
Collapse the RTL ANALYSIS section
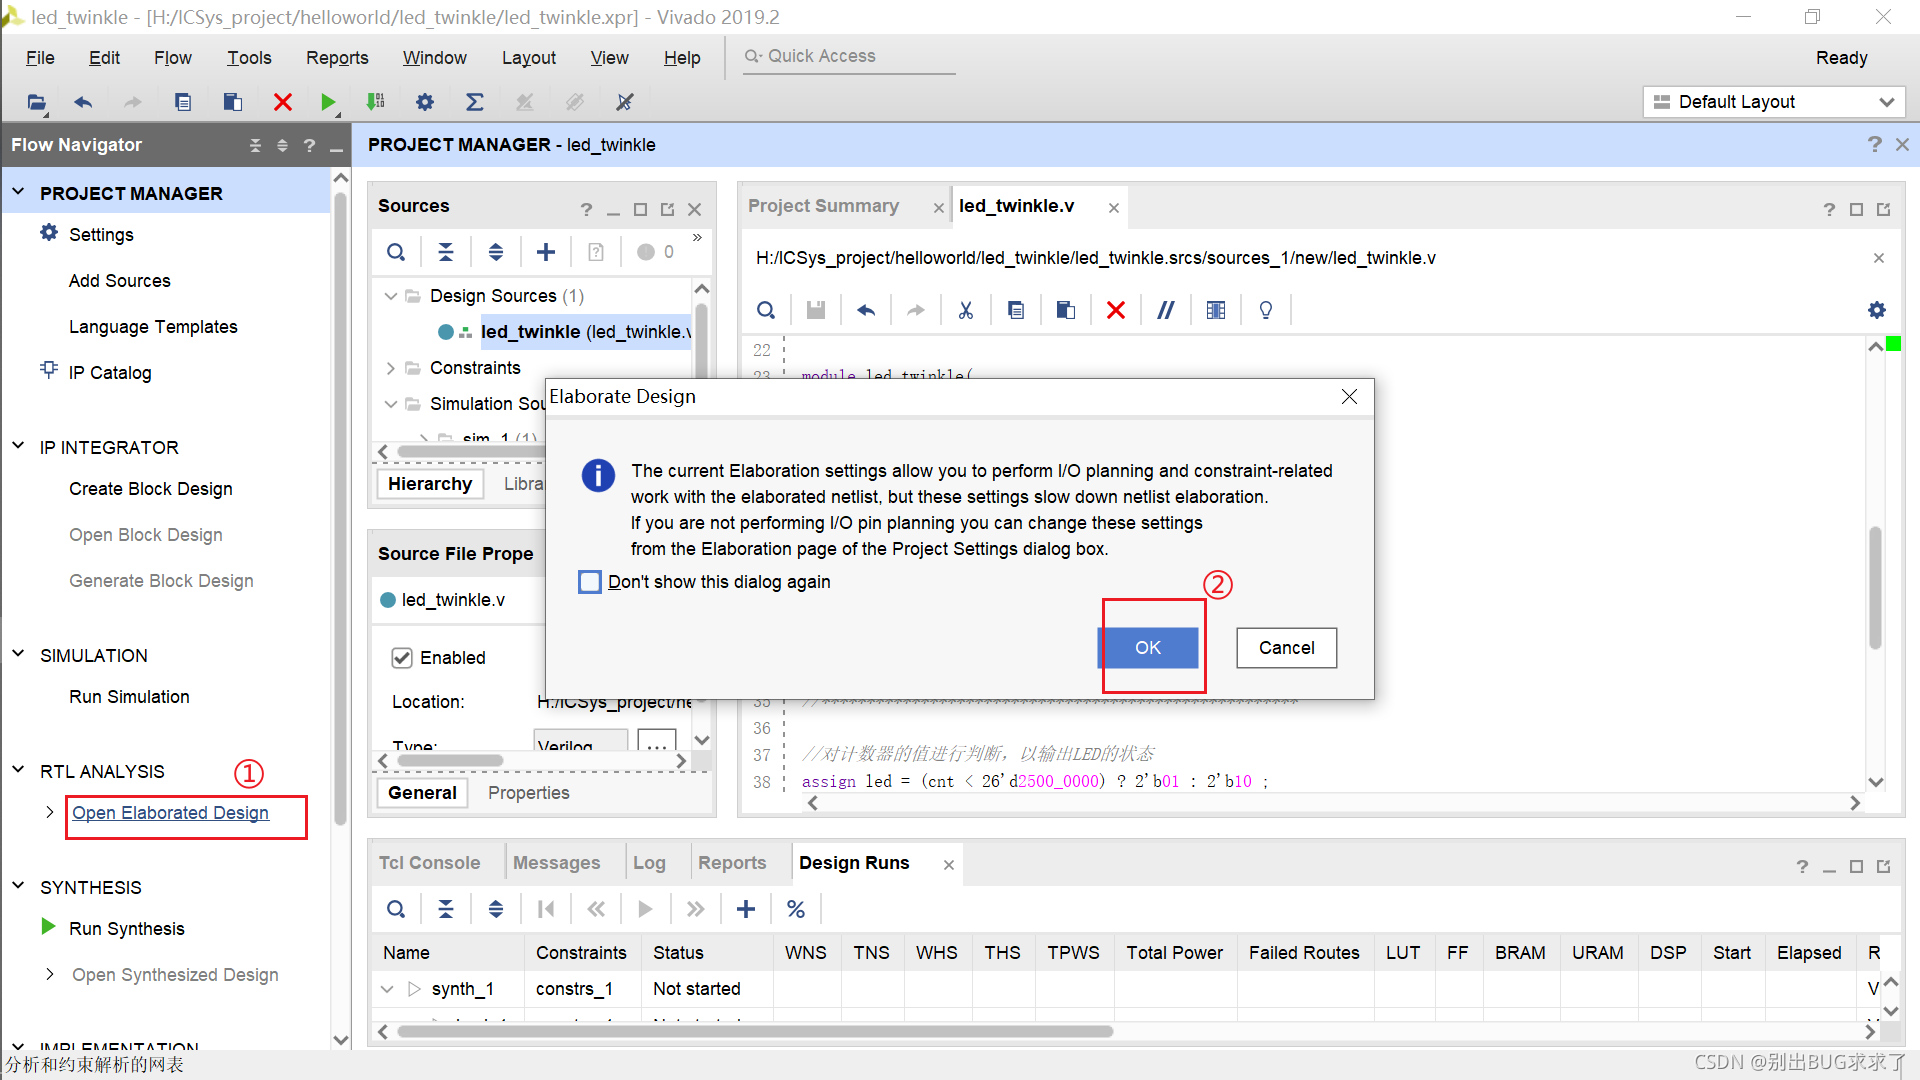tap(18, 771)
